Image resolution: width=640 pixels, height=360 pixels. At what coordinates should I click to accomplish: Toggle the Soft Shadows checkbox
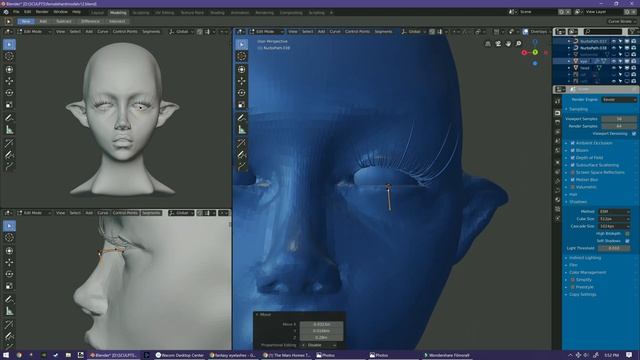(627, 241)
